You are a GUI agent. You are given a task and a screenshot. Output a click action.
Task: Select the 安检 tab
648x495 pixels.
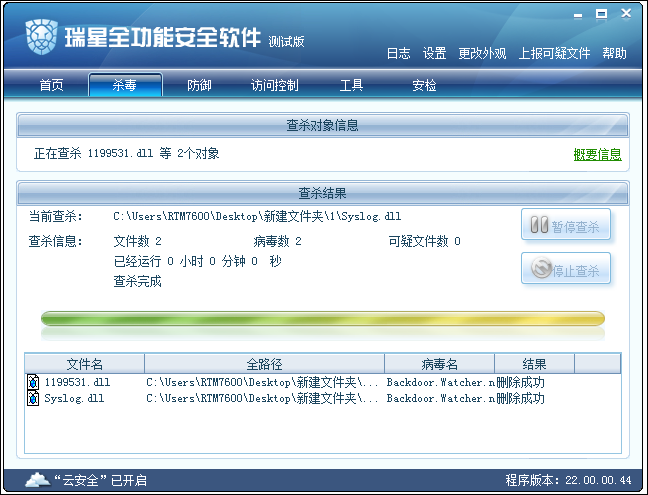pos(424,85)
